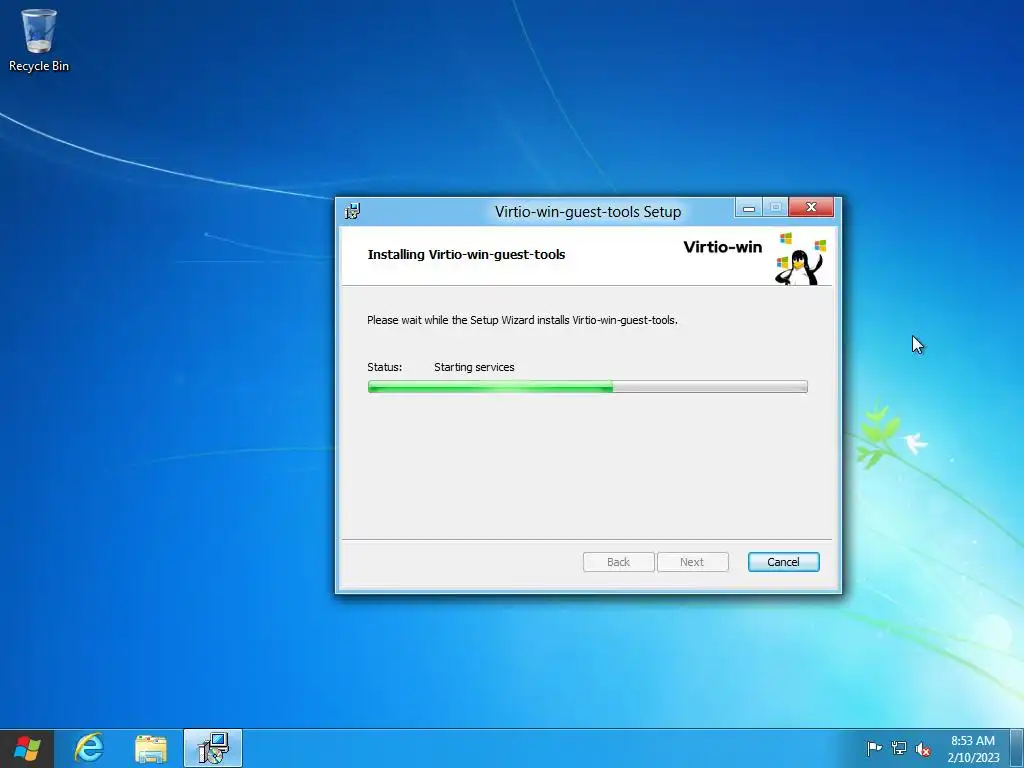Click the 'Starting services' status text
The width and height of the screenshot is (1024, 768).
(474, 367)
